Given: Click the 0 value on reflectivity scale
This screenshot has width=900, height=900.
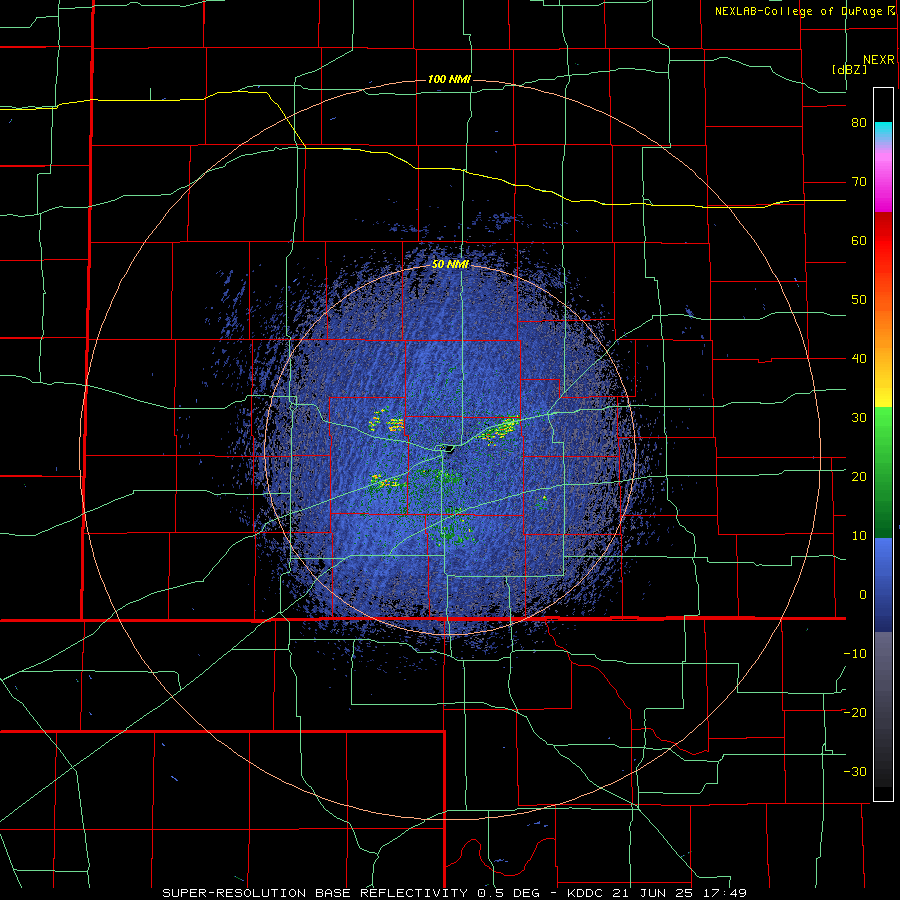Looking at the screenshot, I should point(863,595).
